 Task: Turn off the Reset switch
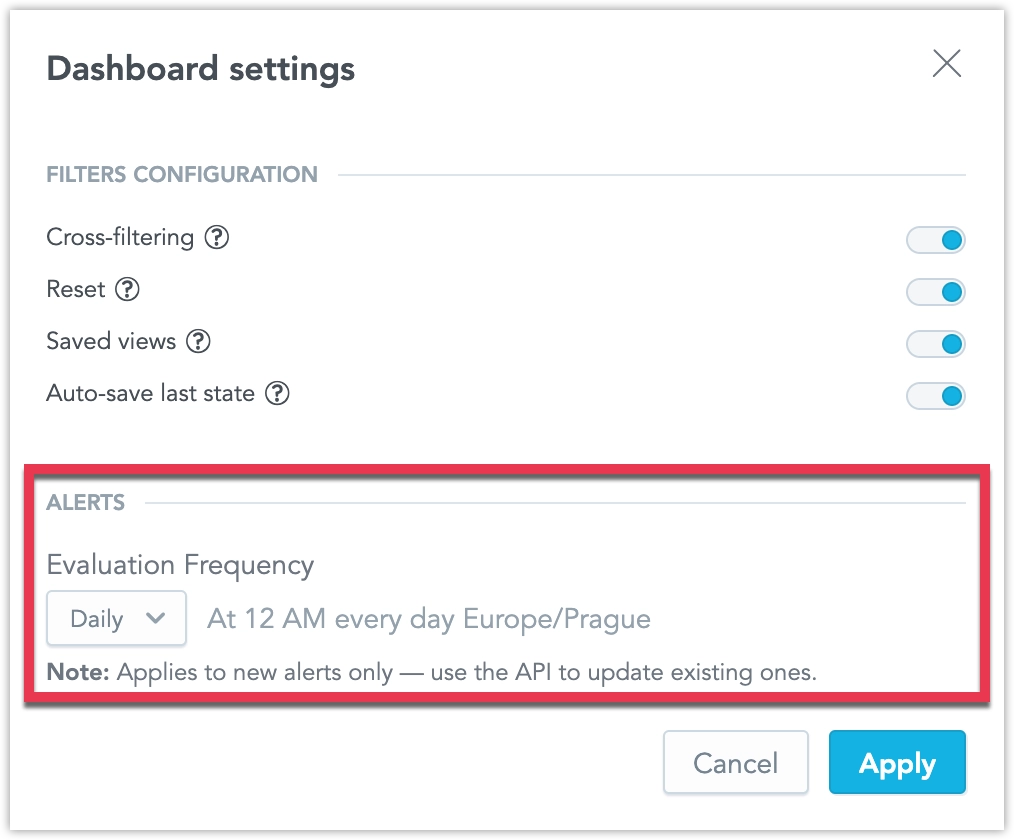click(935, 292)
